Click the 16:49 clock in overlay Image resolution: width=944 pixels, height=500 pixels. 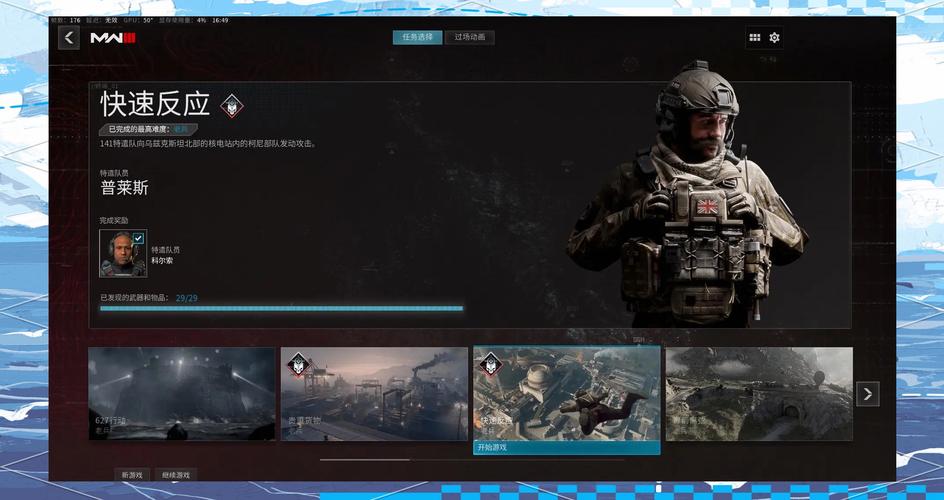pyautogui.click(x=220, y=20)
